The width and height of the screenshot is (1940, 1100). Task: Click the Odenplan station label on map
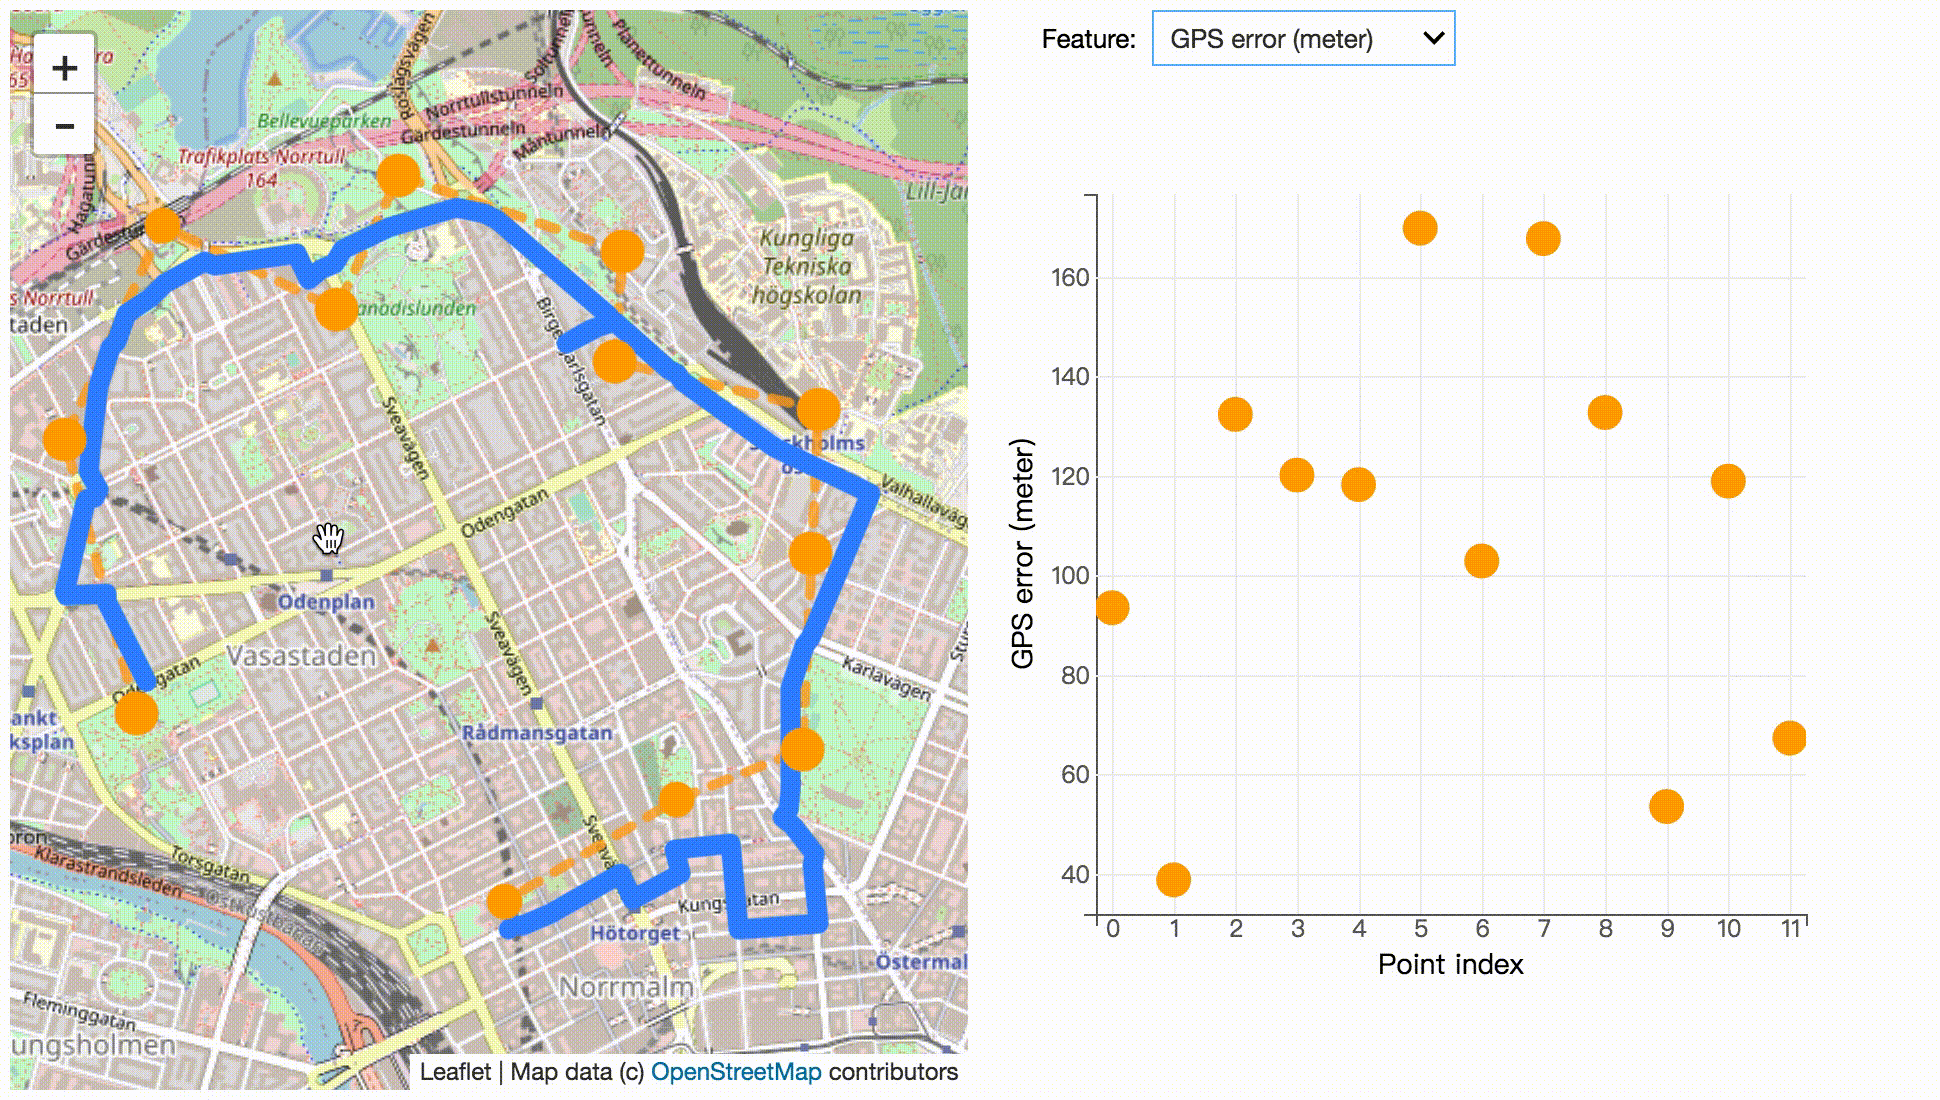click(x=326, y=601)
